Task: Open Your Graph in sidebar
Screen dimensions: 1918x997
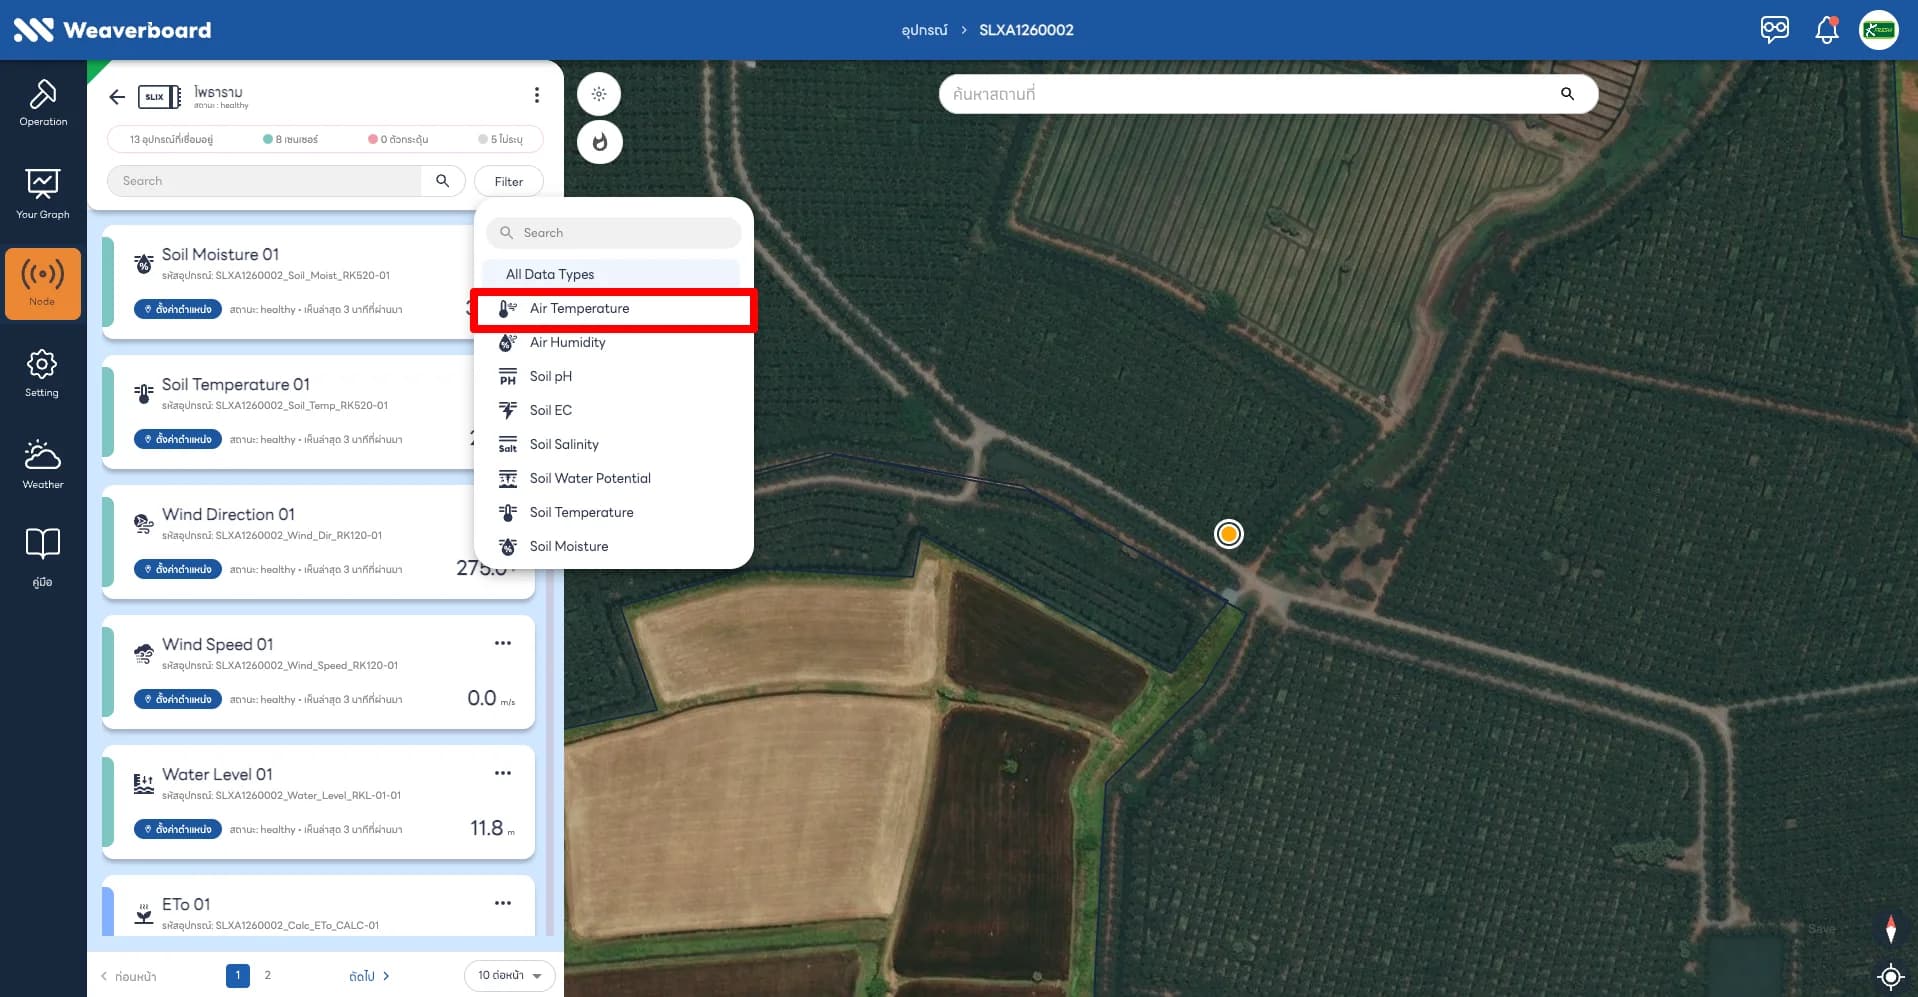Action: 43,194
